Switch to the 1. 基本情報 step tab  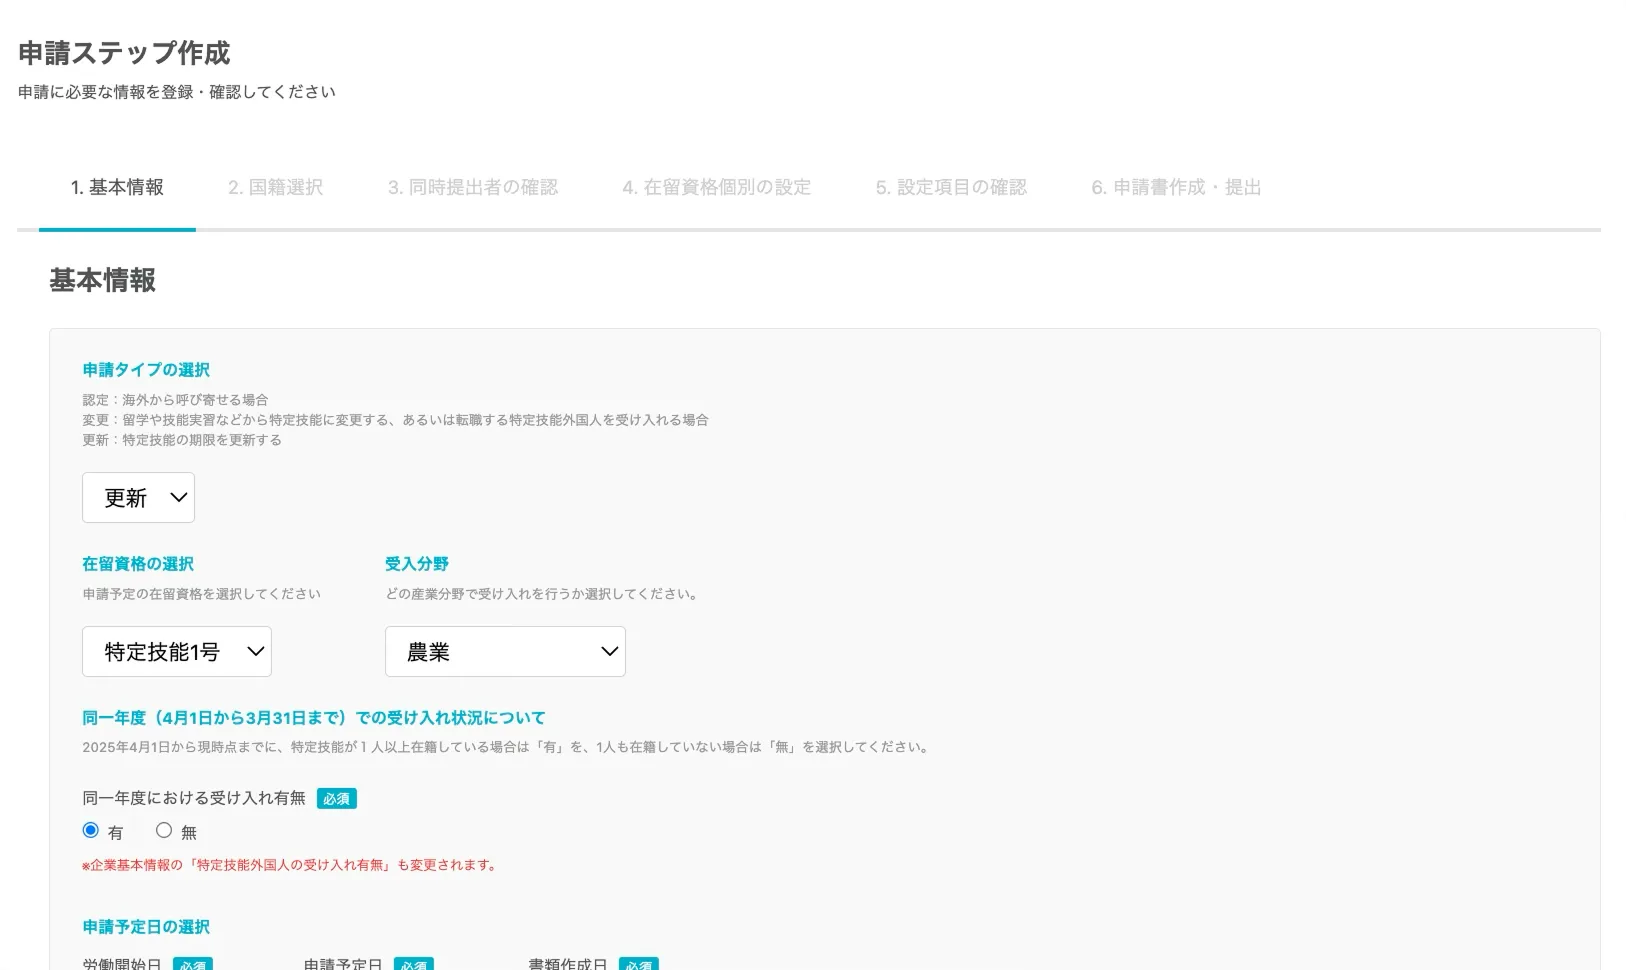(x=117, y=187)
